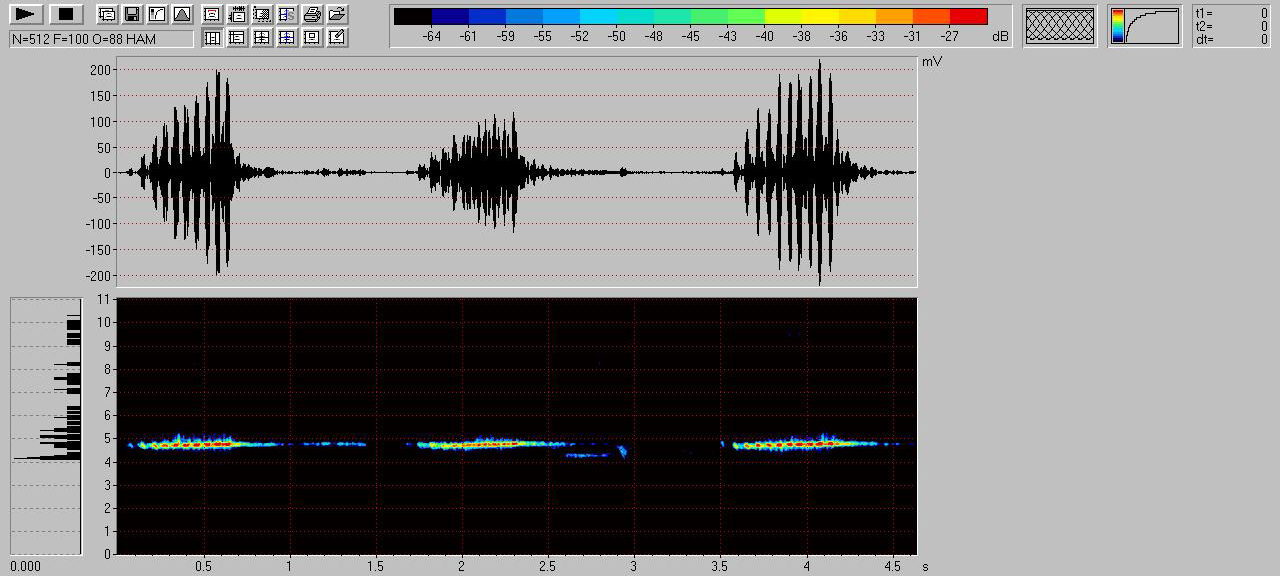Viewport: 1280px width, 576px height.
Task: Toggle the blue crosshair cursor icon in second row
Action: 287,38
